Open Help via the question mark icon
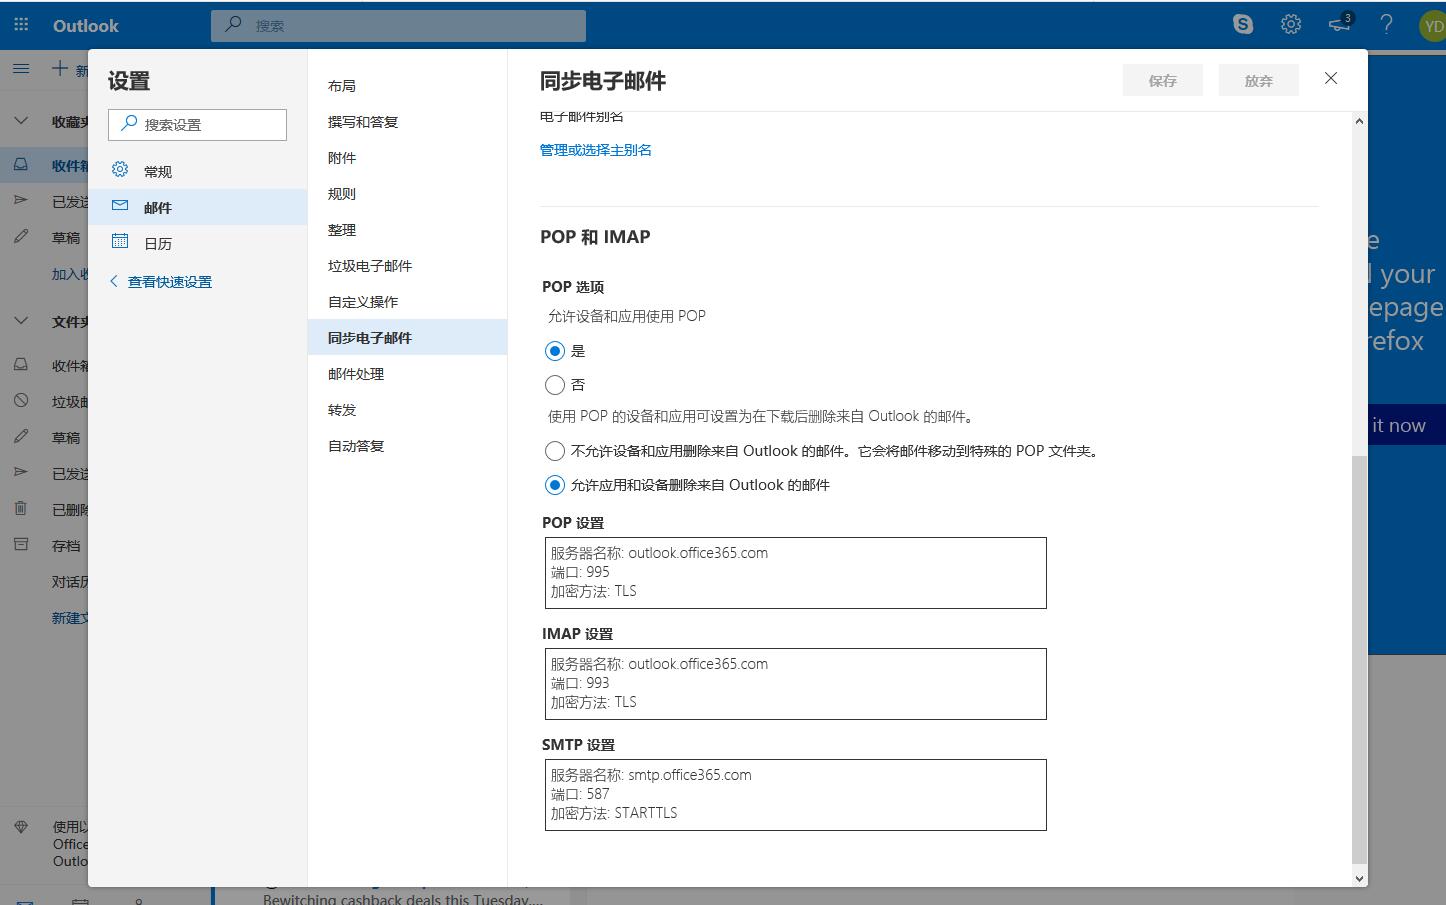Image resolution: width=1446 pixels, height=905 pixels. (1386, 23)
